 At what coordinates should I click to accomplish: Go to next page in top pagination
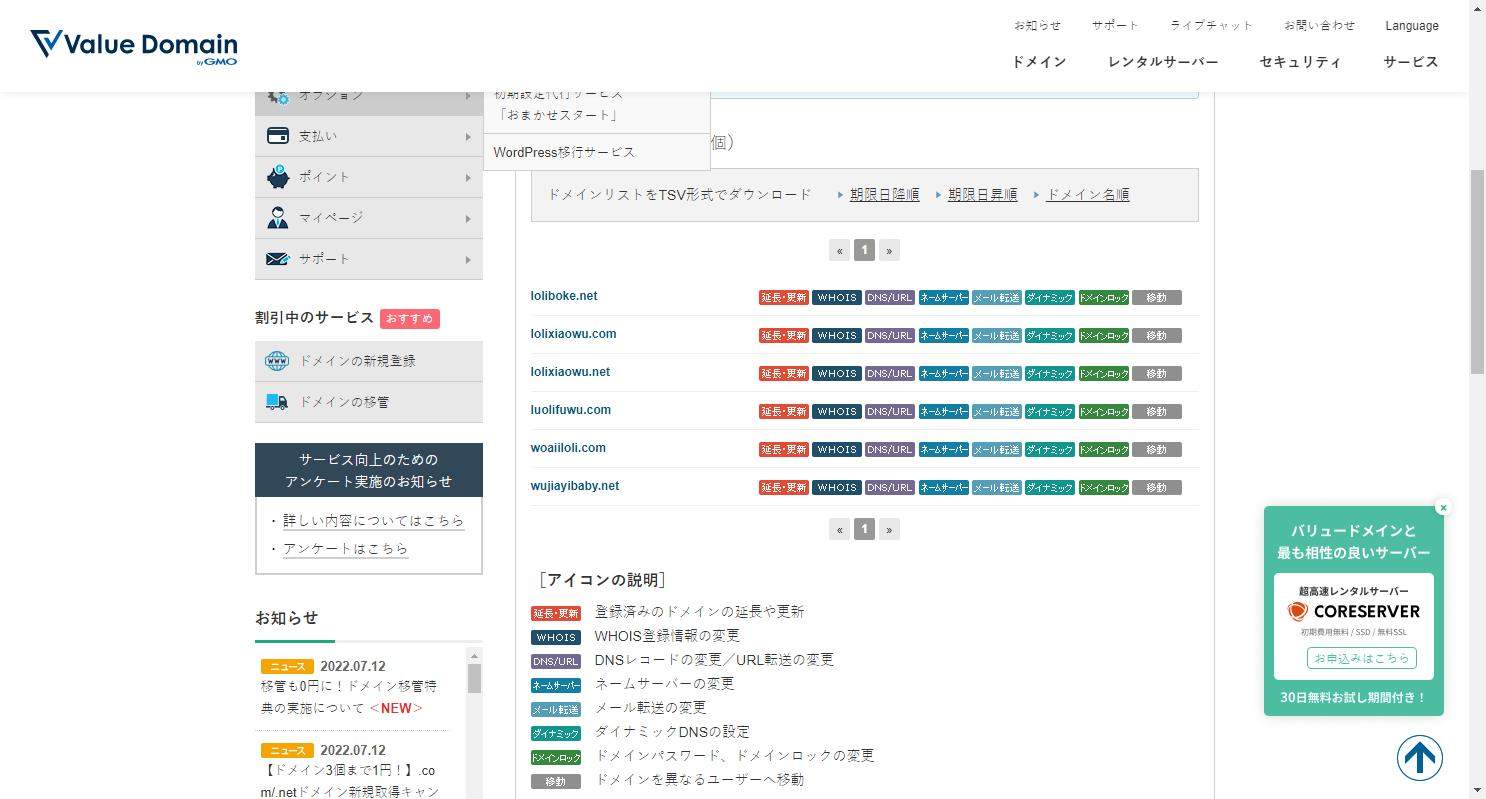point(889,250)
